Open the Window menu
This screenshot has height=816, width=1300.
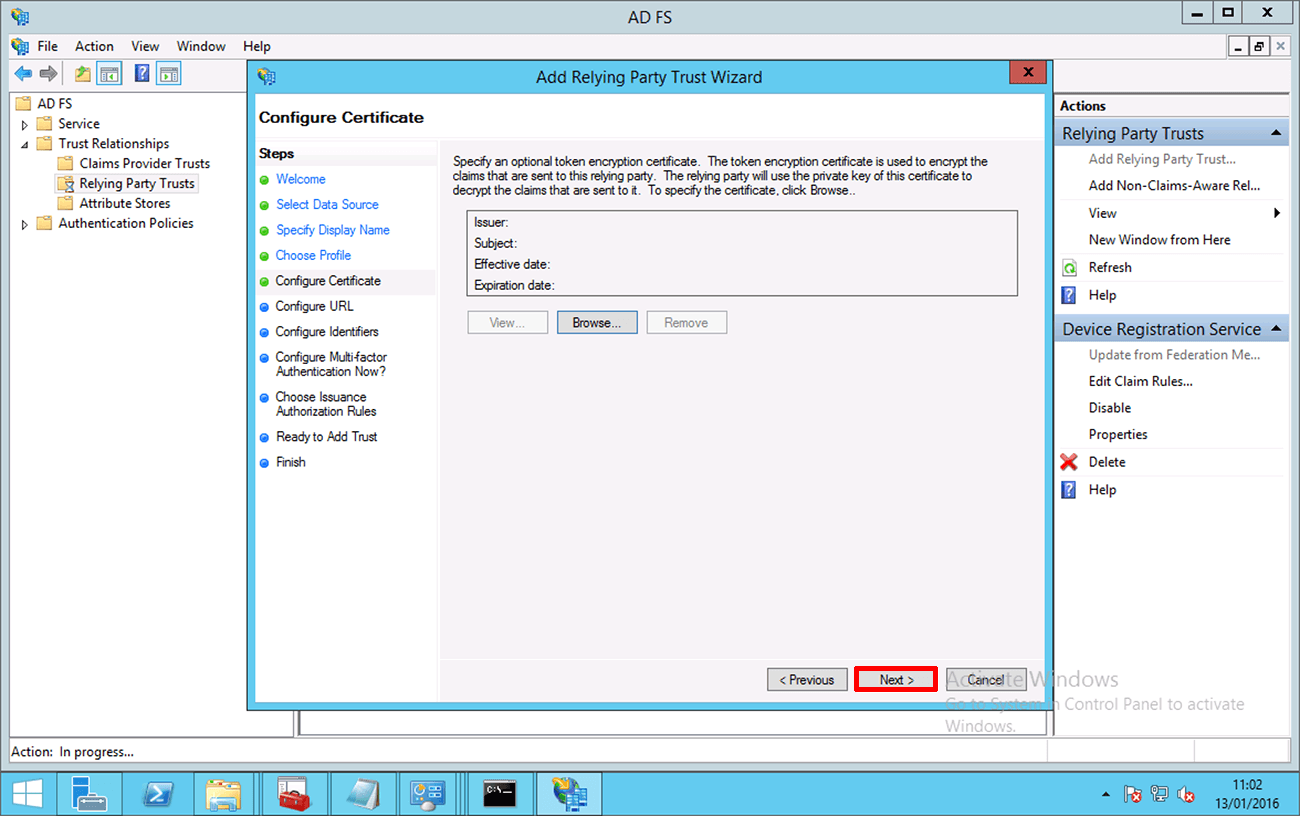click(201, 46)
